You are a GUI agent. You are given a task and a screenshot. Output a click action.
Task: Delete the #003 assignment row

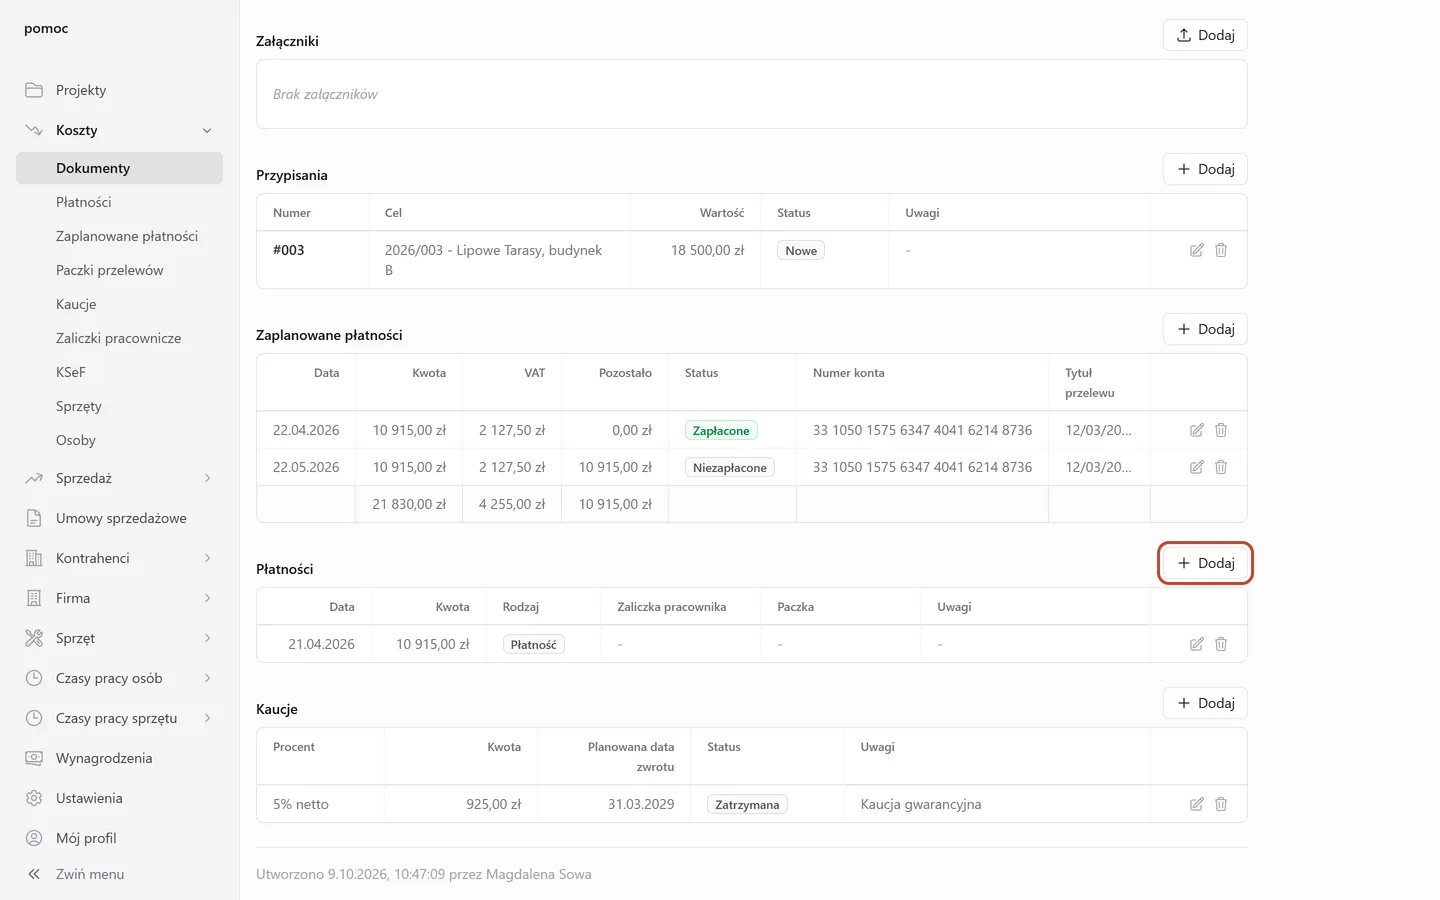[1221, 250]
